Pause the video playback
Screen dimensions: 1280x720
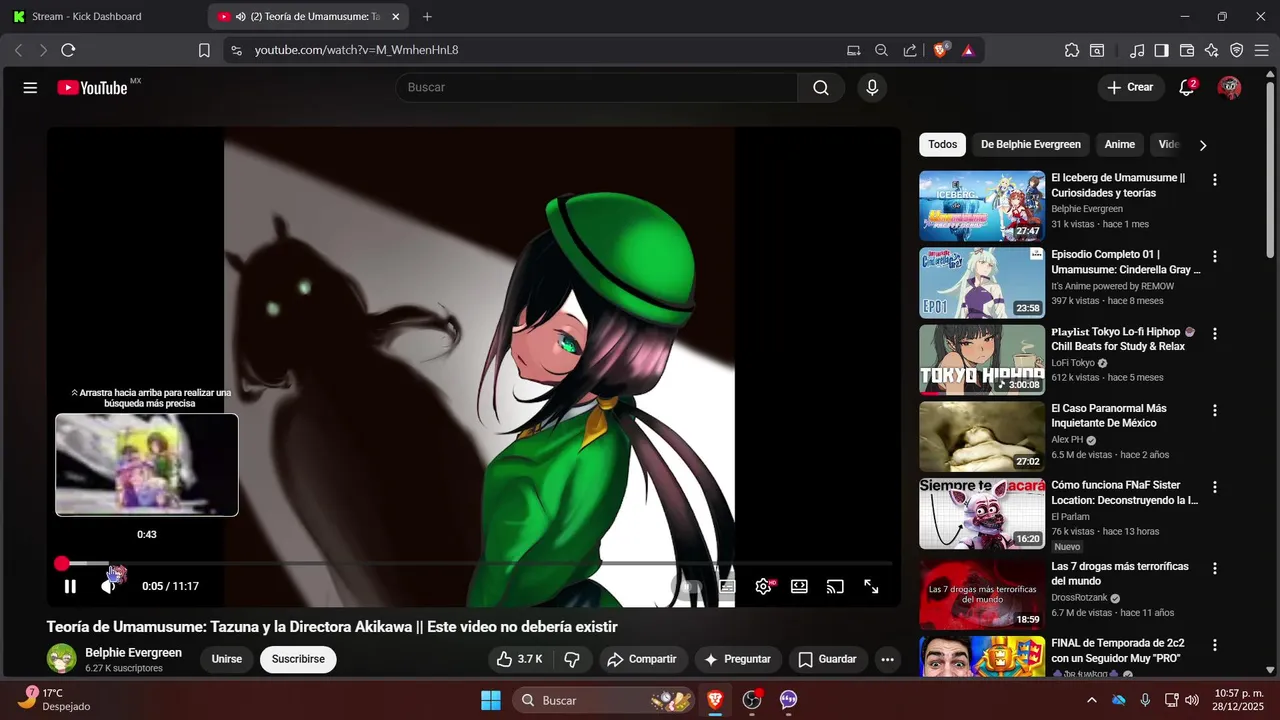[x=70, y=587]
